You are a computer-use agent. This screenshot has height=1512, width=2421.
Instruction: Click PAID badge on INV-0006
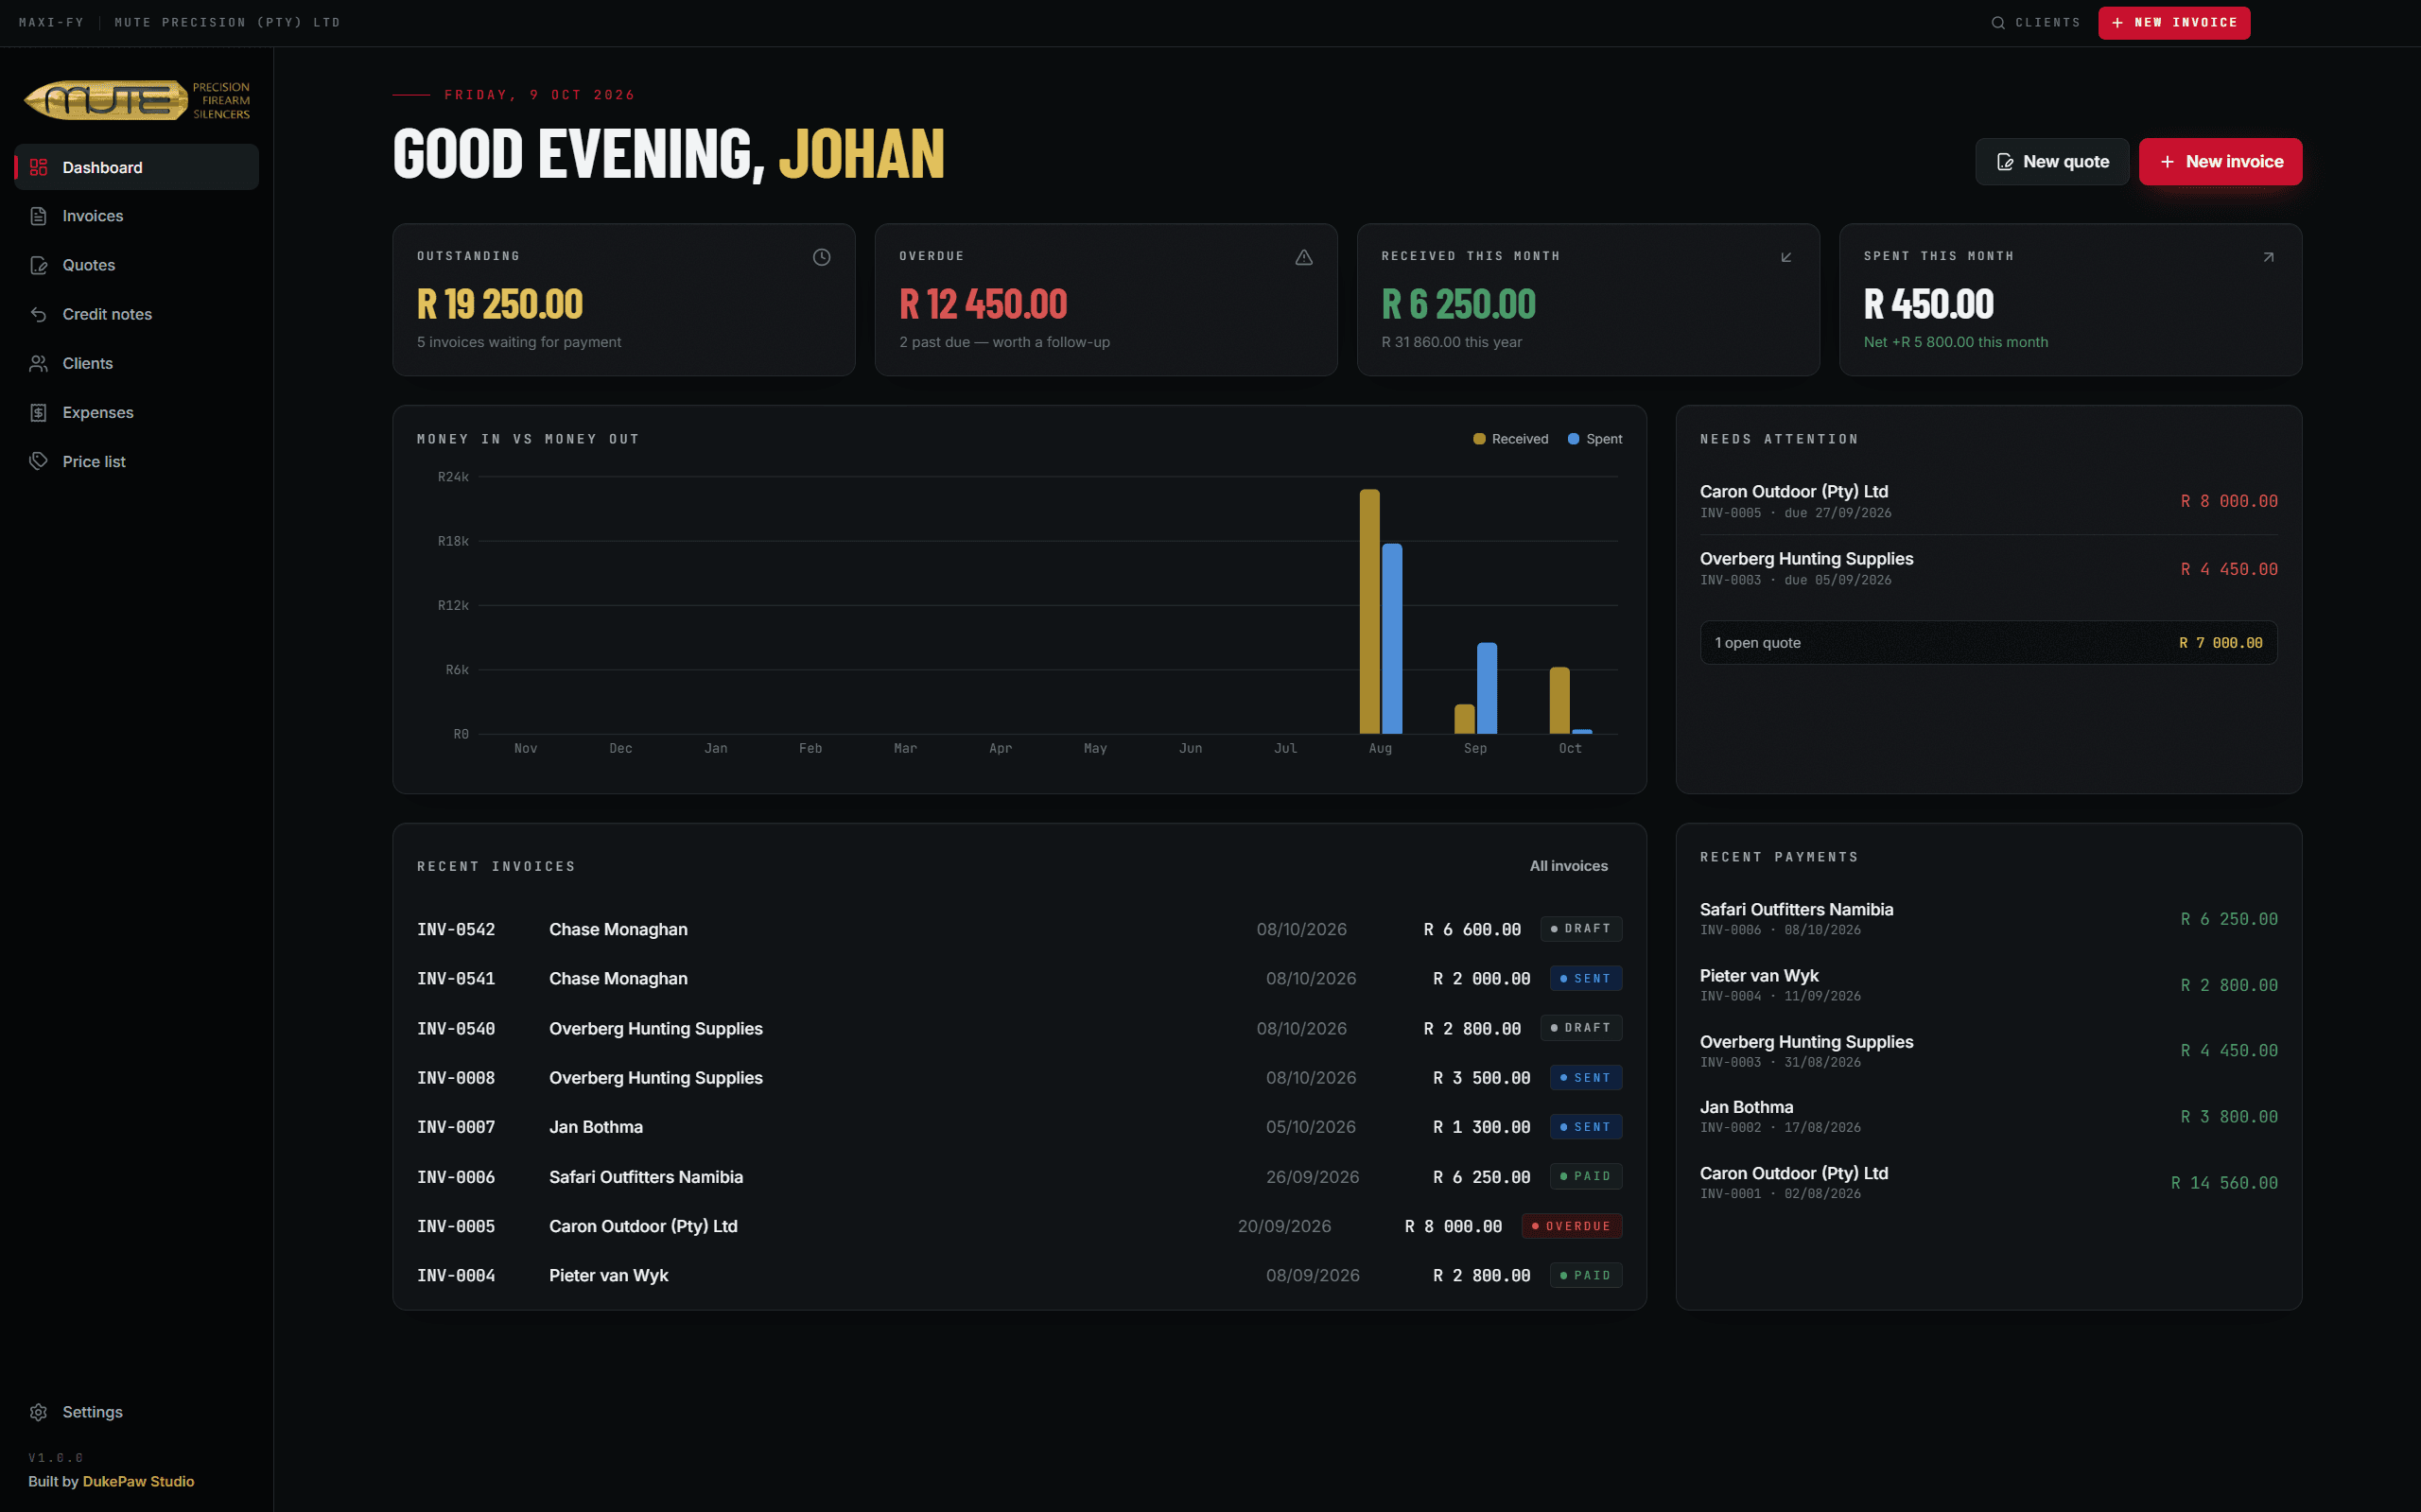tap(1585, 1177)
